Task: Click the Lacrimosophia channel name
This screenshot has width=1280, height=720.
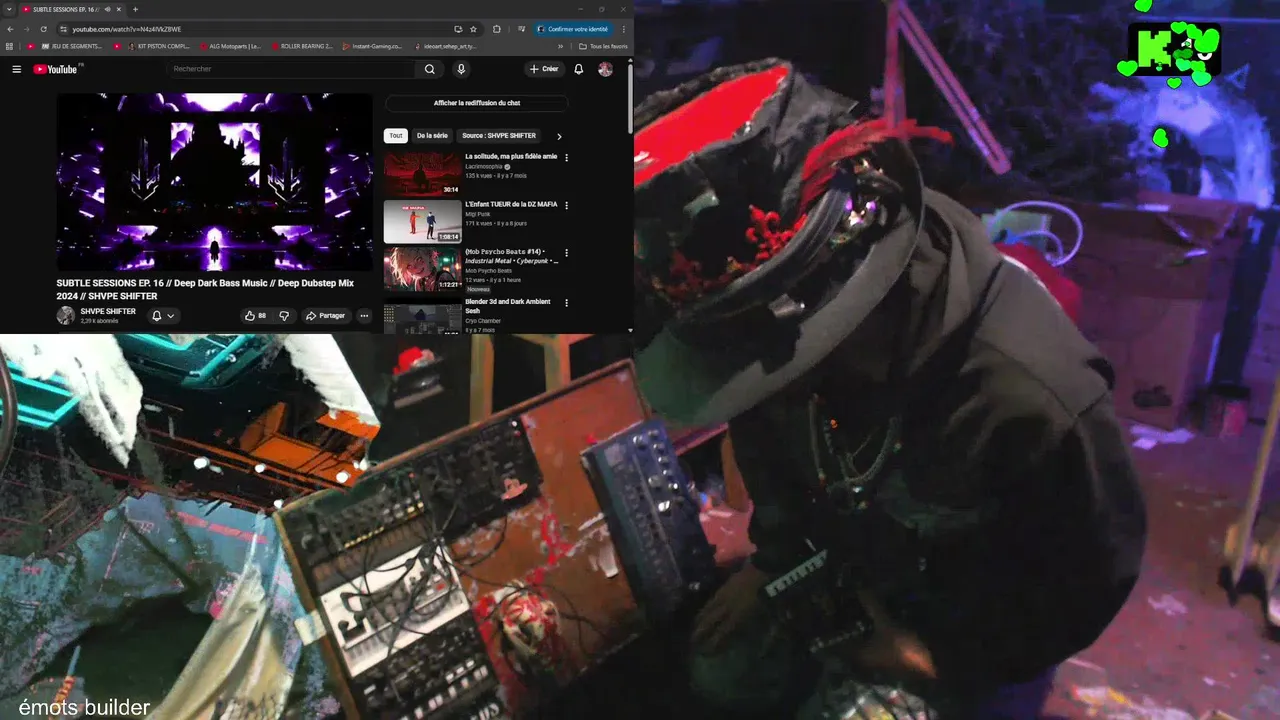Action: tap(485, 166)
